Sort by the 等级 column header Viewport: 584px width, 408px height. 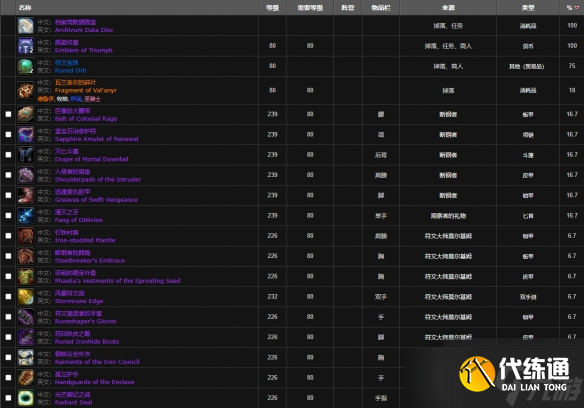(x=272, y=7)
